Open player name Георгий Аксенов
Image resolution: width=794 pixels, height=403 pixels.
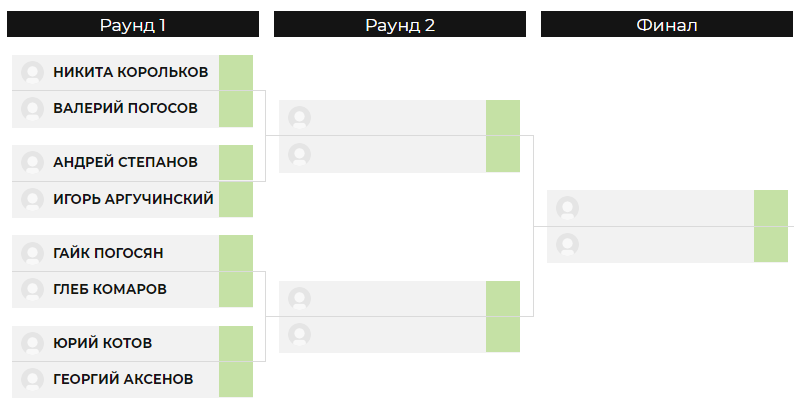pos(123,379)
